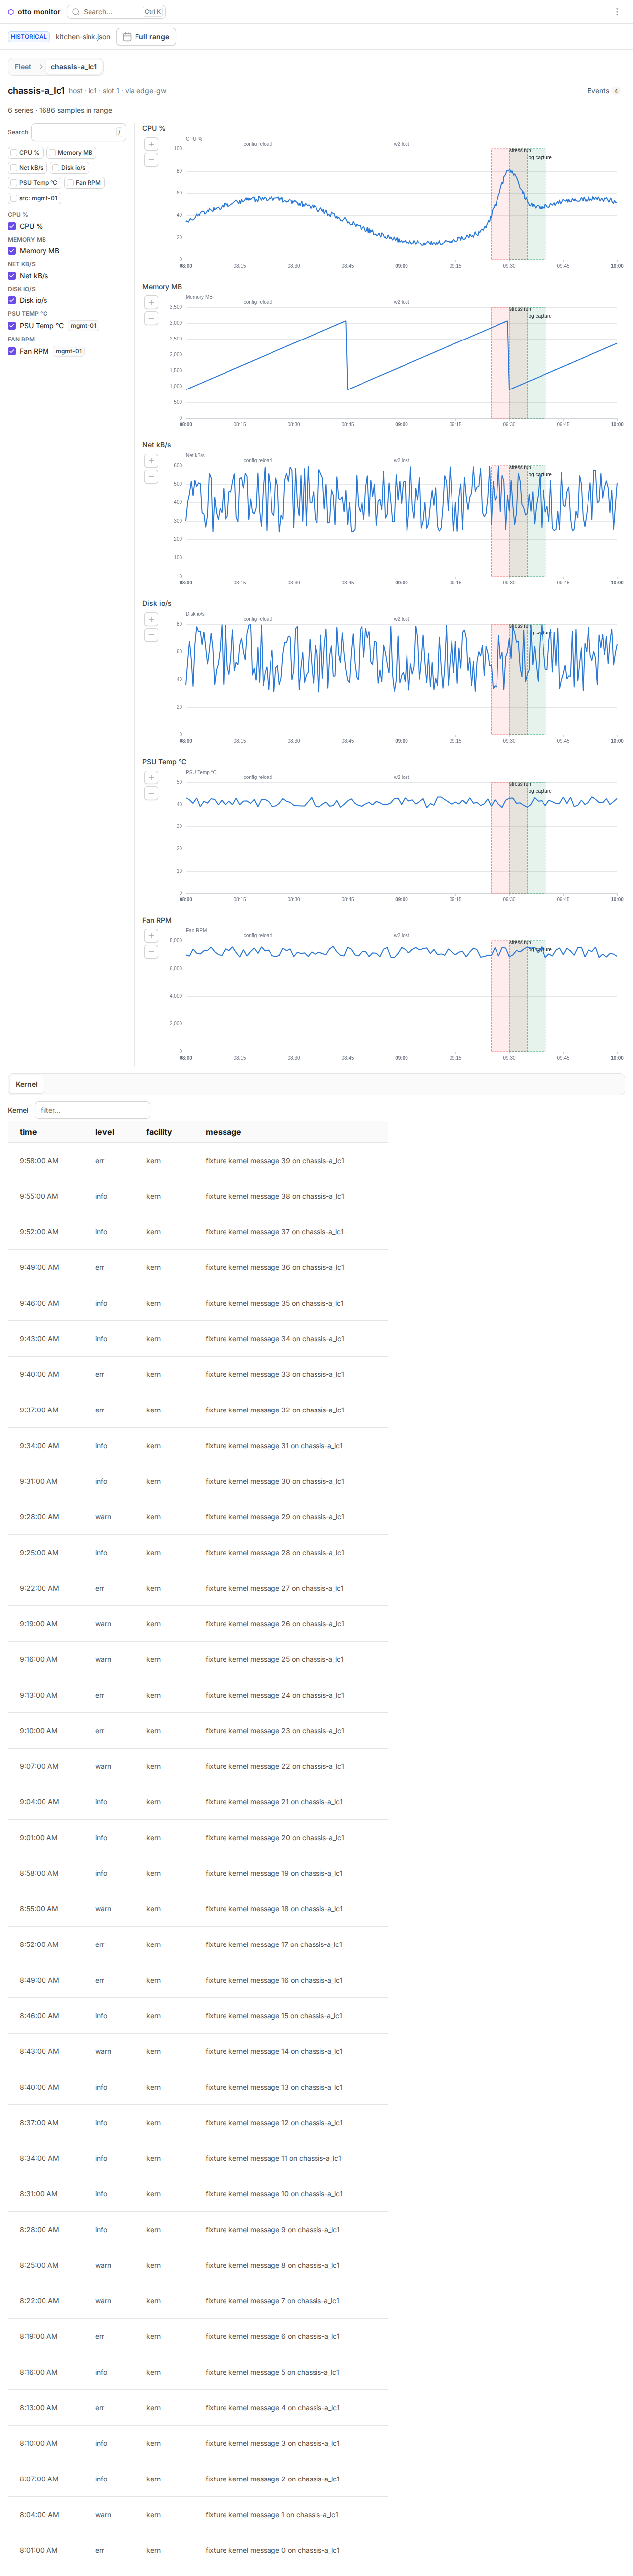This screenshot has width=633, height=2576.
Task: Zoom out on the CPU % chart
Action: [x=151, y=160]
